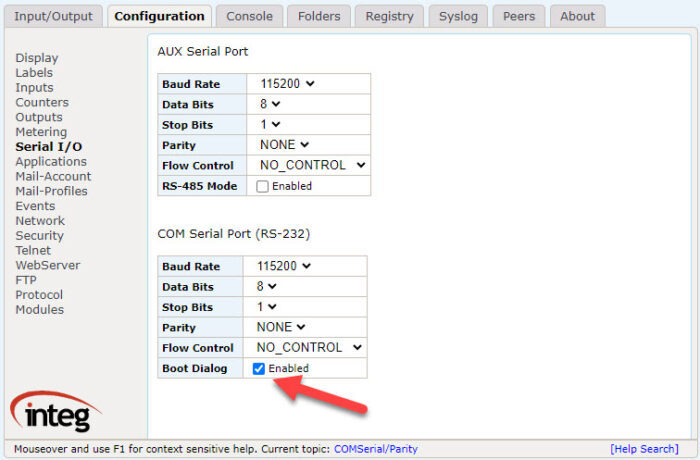Go to the Registry tab

point(389,17)
